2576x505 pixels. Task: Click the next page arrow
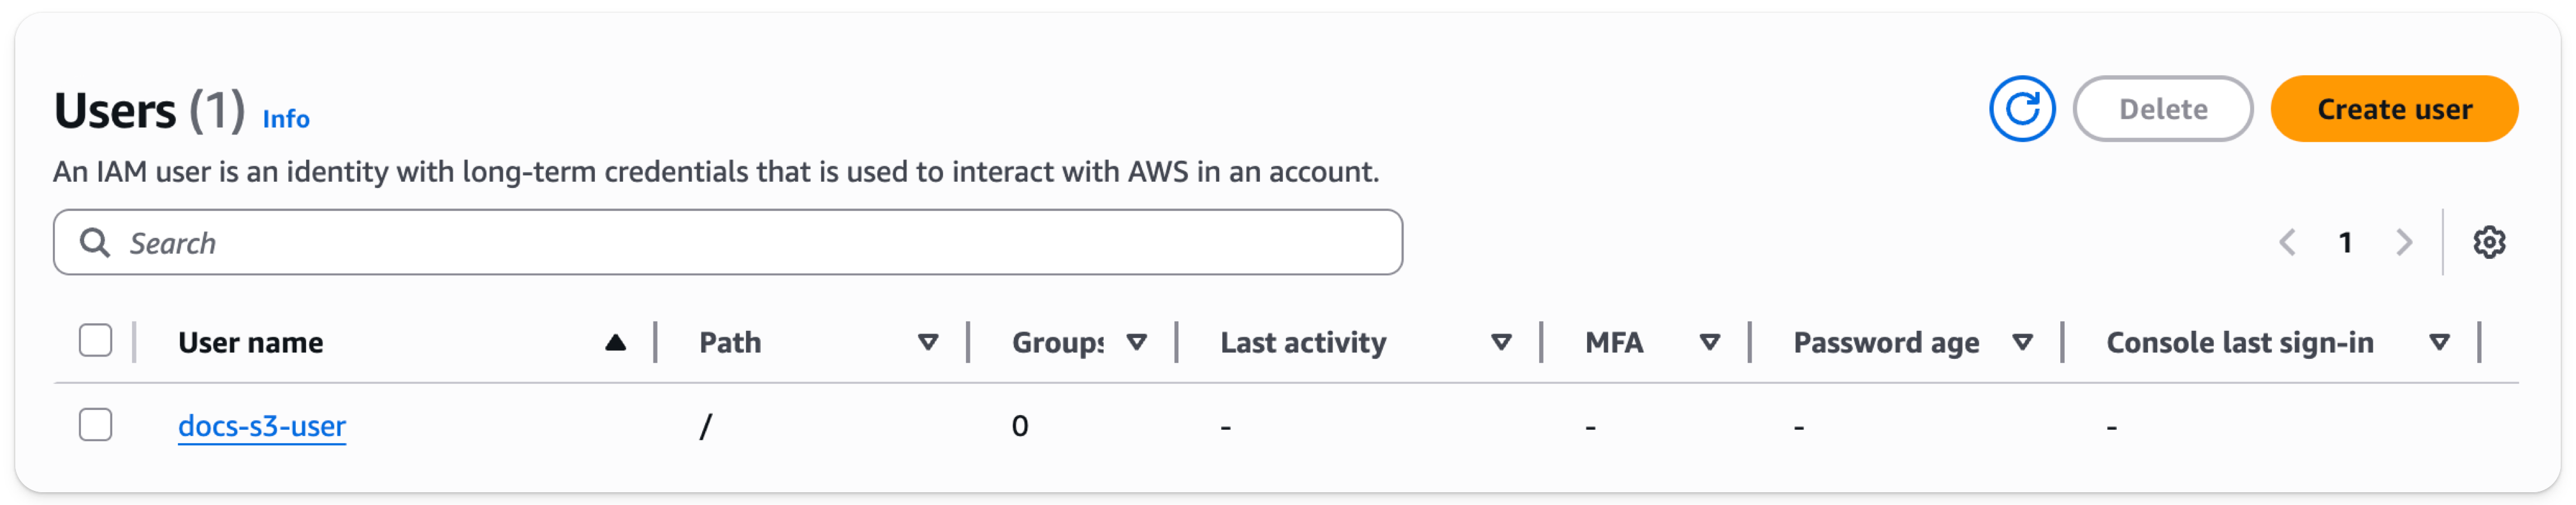pos(2404,242)
